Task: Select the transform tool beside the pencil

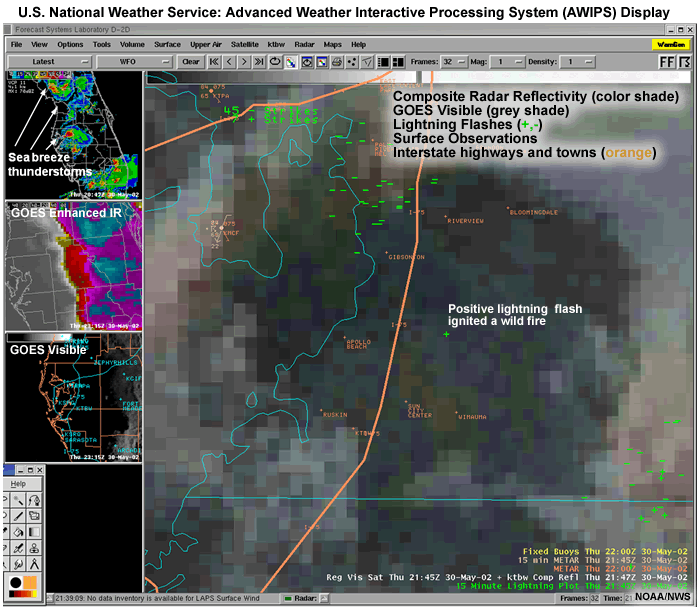Action: tap(34, 516)
